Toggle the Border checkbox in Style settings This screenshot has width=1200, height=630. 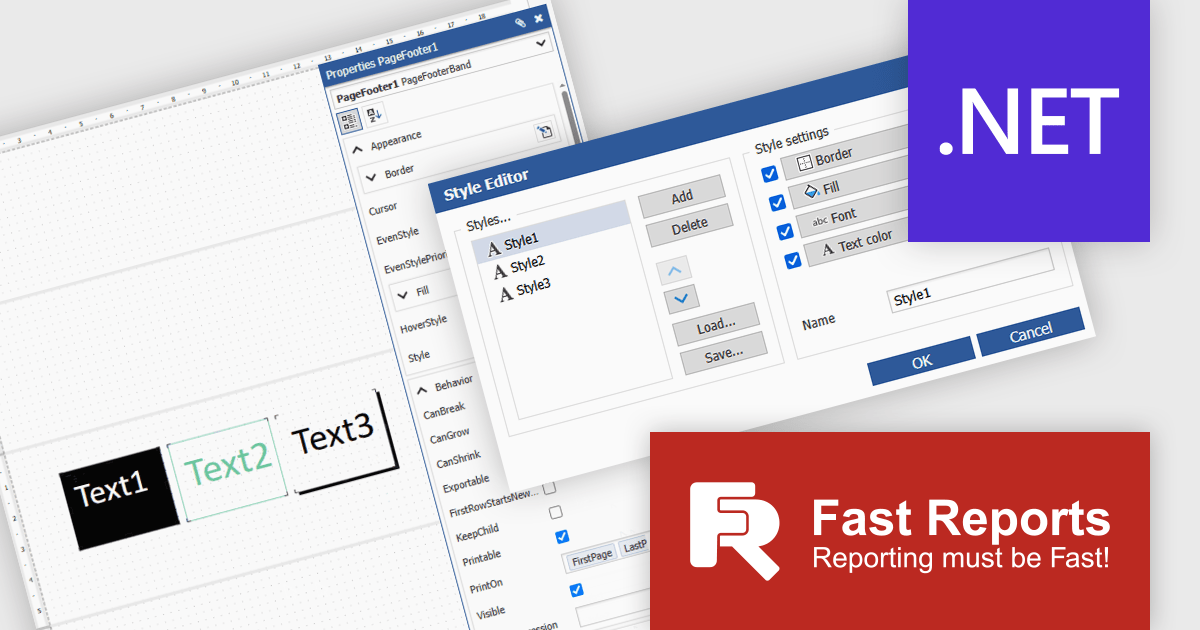[769, 174]
